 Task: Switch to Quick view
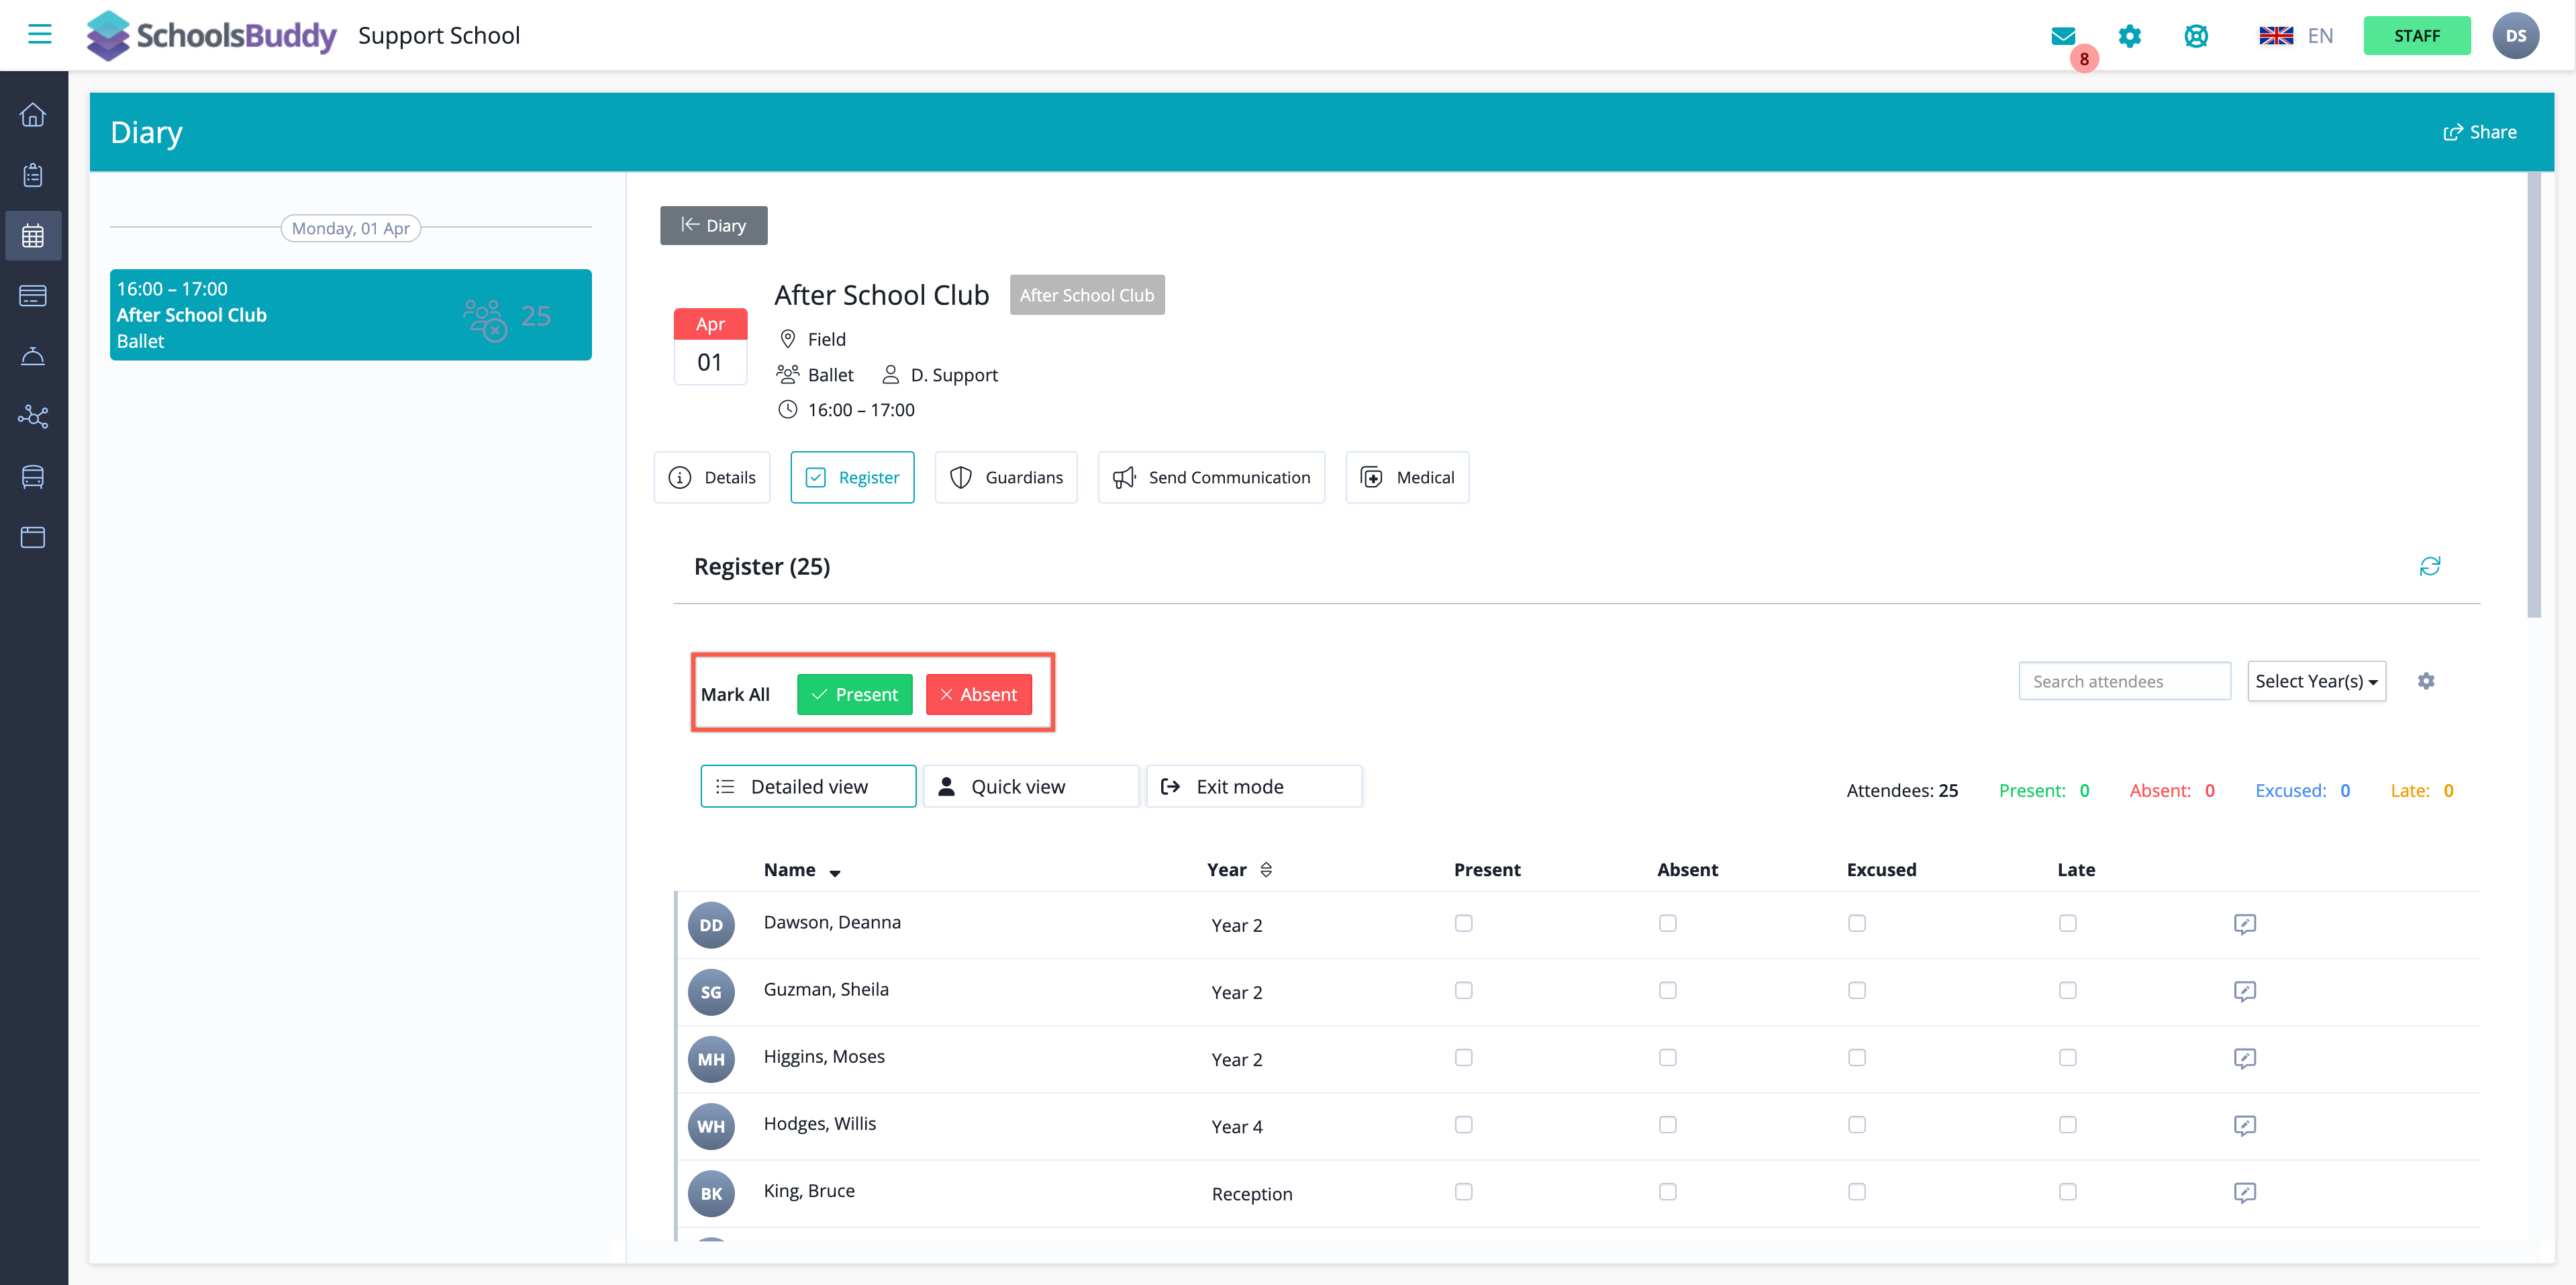tap(1031, 786)
